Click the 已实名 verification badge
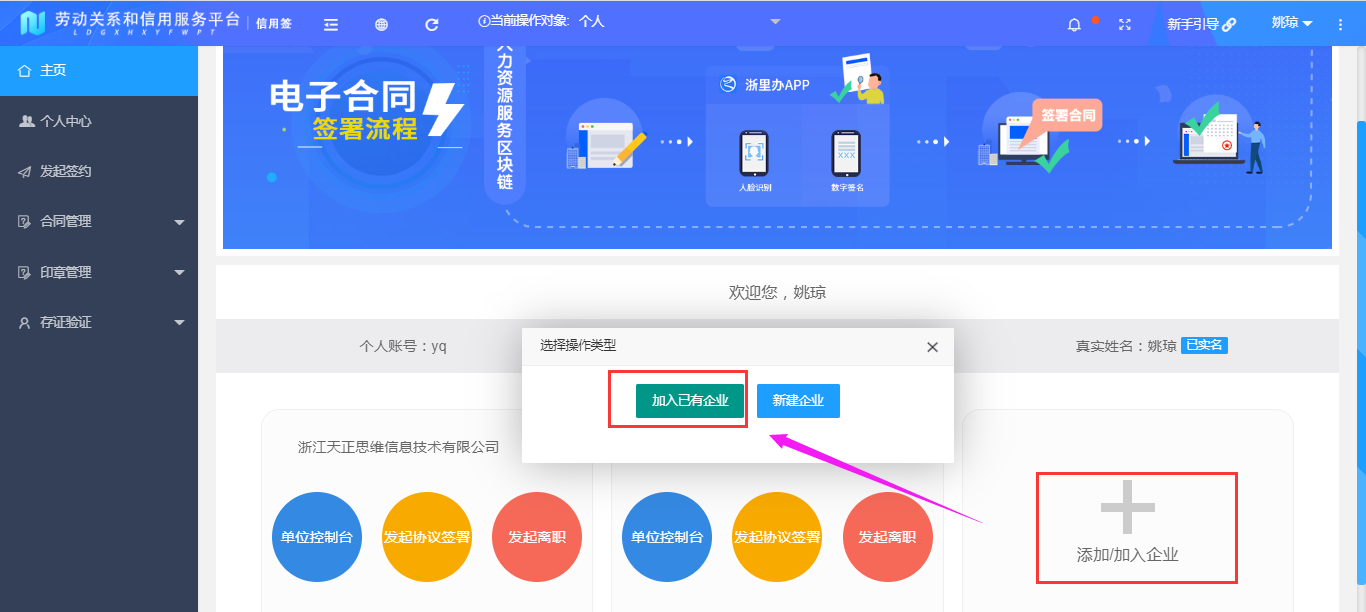This screenshot has width=1366, height=612. (1204, 346)
